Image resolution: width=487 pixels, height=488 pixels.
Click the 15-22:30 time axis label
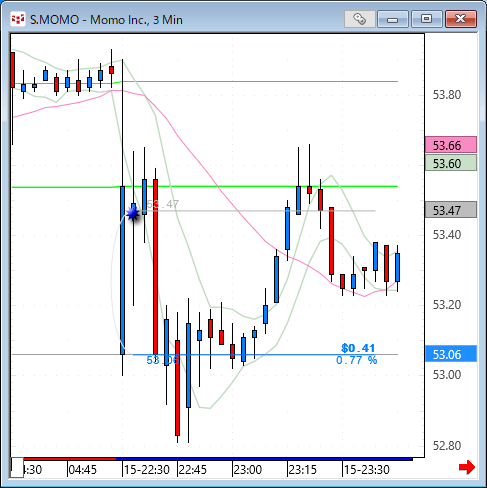(x=147, y=470)
